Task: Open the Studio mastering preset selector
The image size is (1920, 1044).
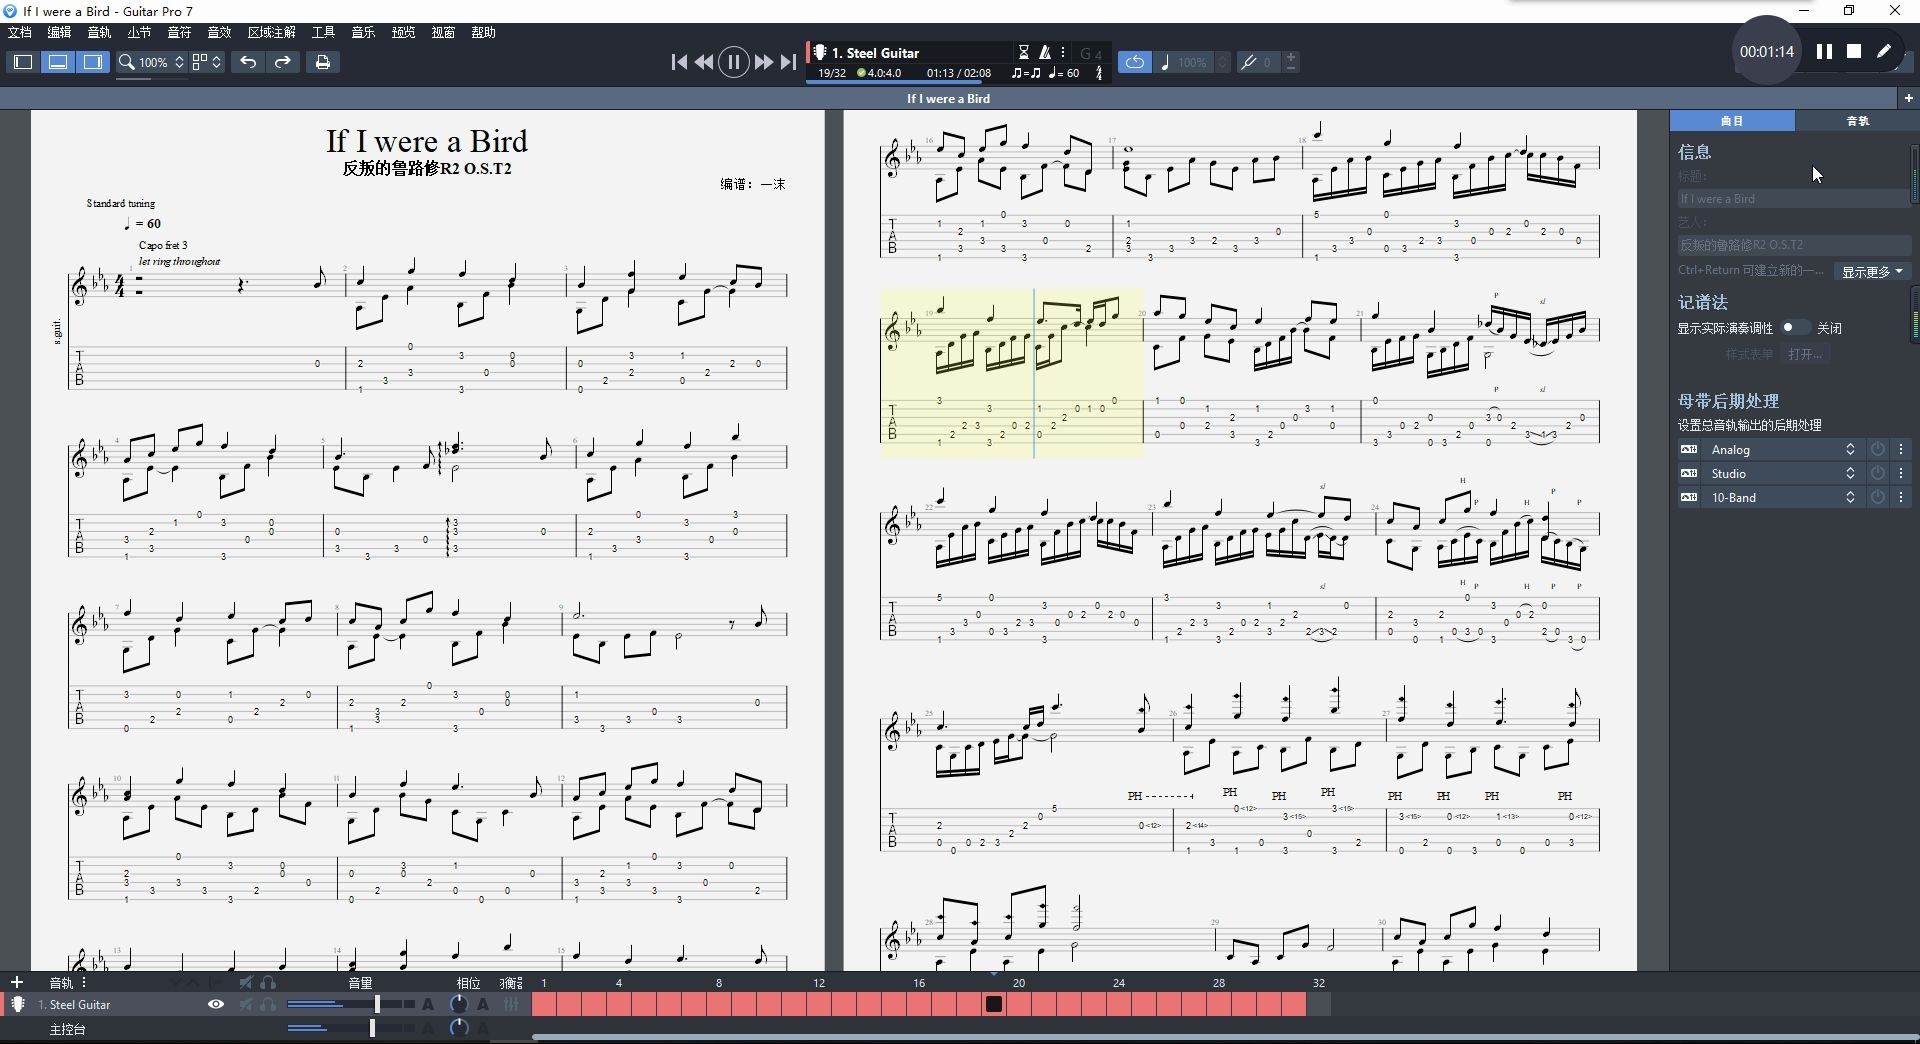Action: (x=1781, y=474)
